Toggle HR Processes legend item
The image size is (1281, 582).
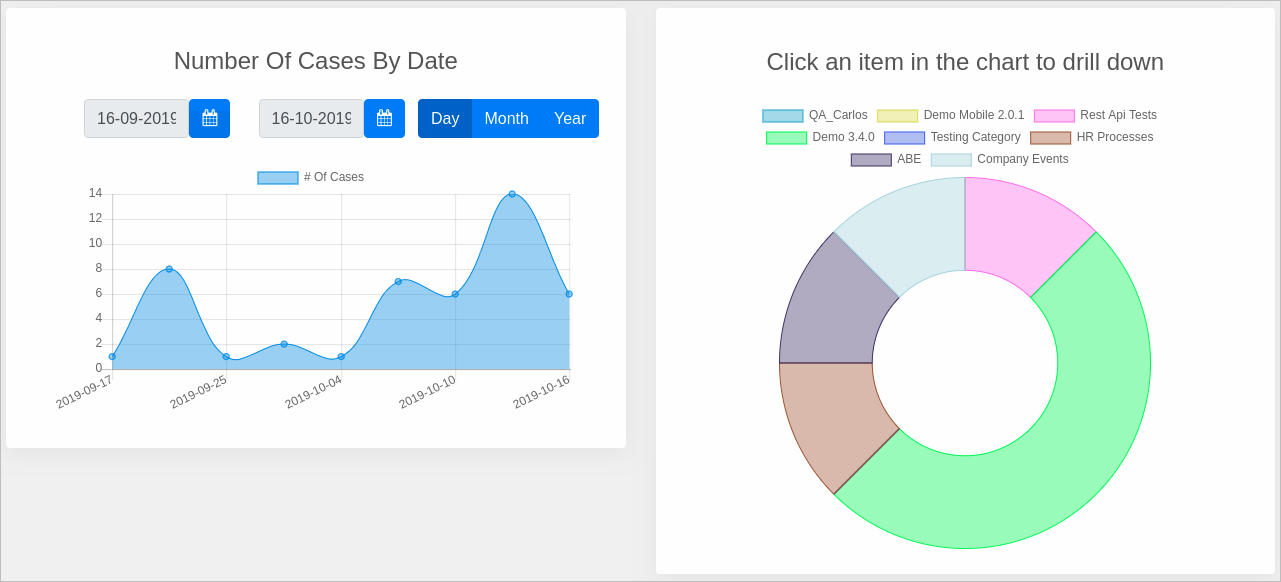pyautogui.click(x=1091, y=137)
